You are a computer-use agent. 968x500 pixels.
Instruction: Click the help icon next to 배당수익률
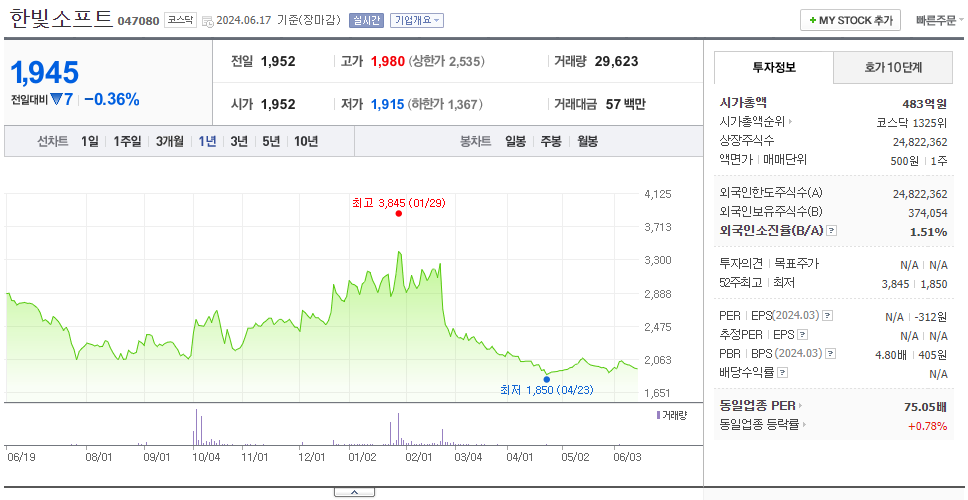[x=783, y=373]
